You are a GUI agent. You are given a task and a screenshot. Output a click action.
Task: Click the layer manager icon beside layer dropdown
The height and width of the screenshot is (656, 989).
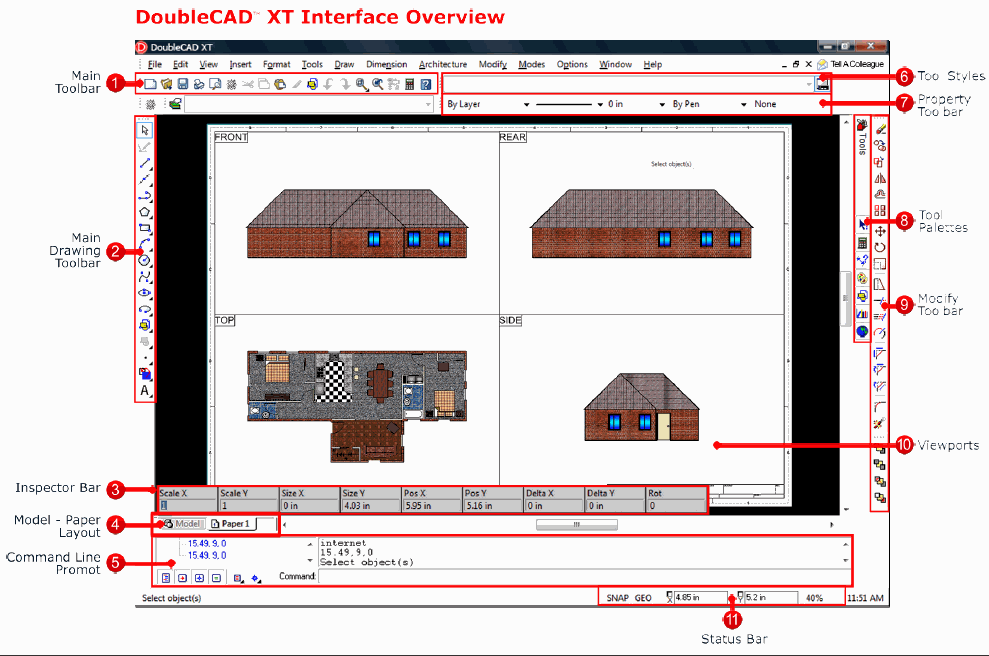pos(175,104)
